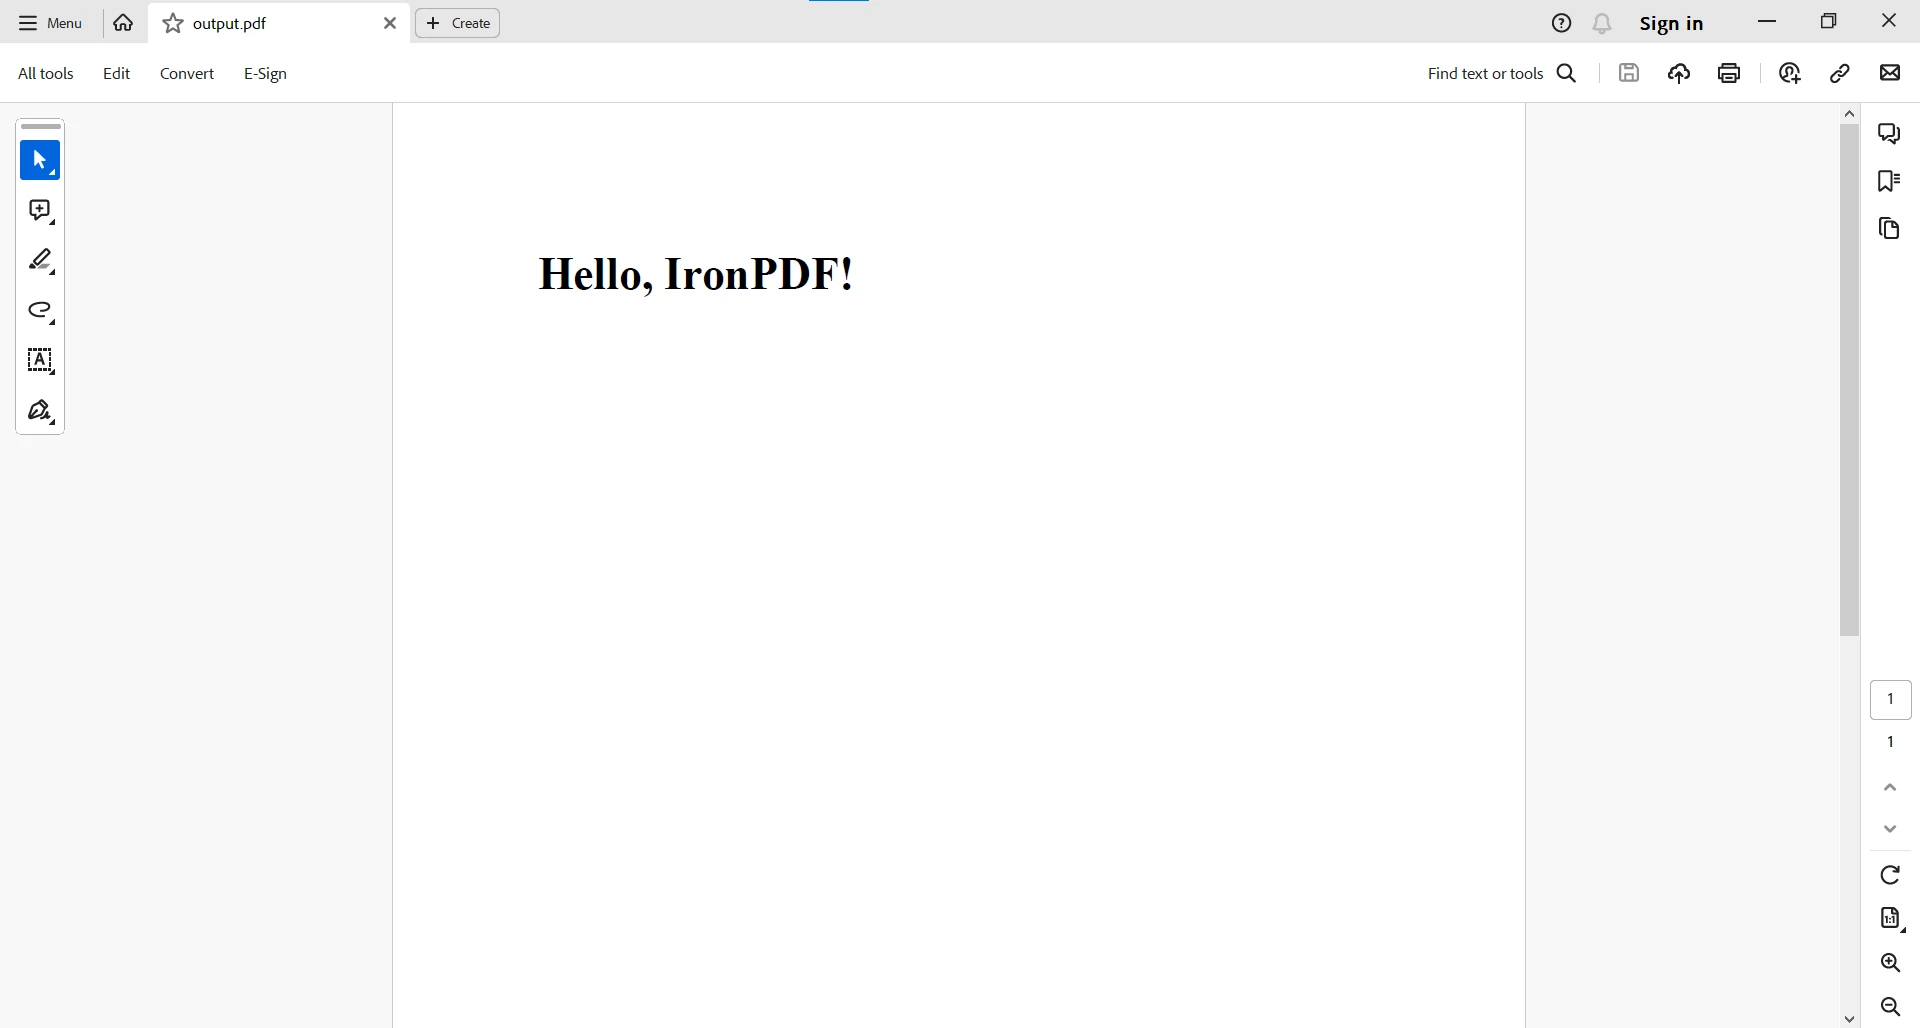Click the Find text or tools search
1920x1028 pixels.
coord(1502,74)
